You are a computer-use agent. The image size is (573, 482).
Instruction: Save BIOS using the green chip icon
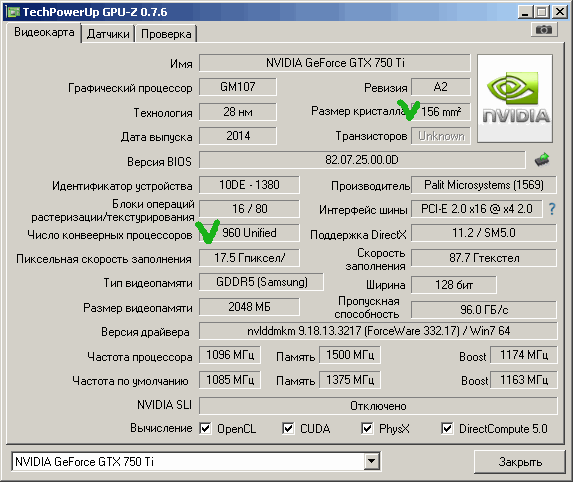pos(543,159)
